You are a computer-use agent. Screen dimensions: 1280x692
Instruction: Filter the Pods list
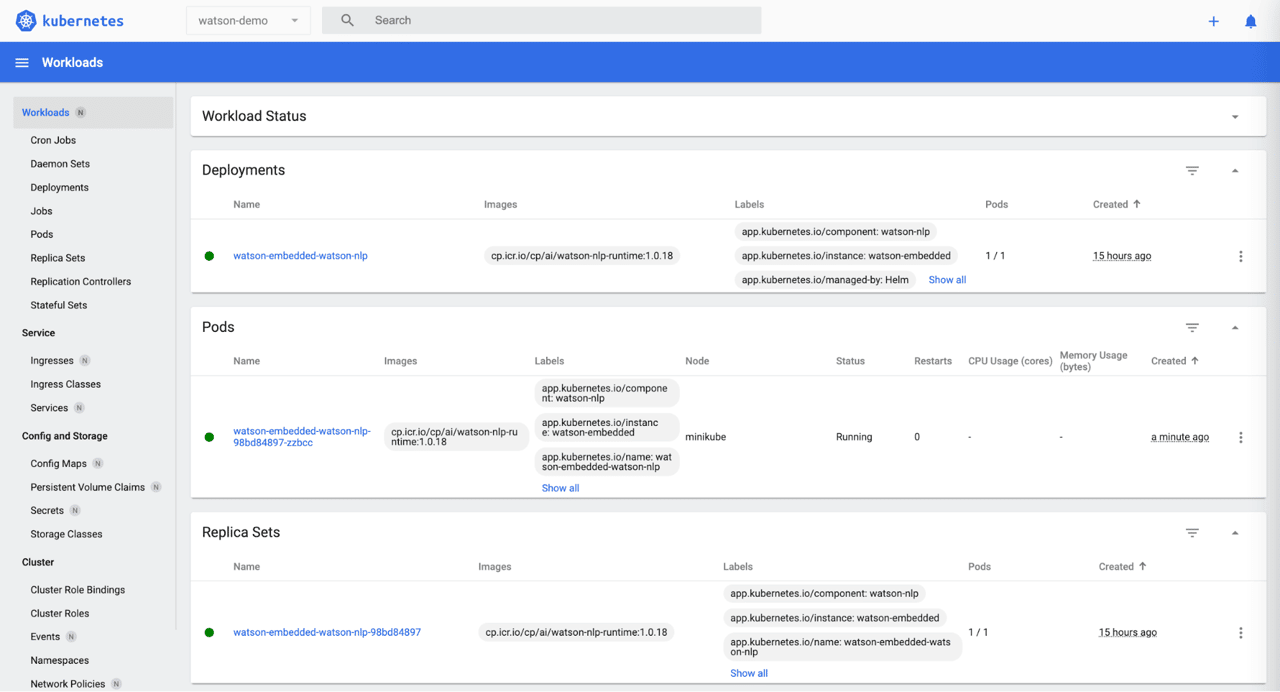tap(1192, 328)
